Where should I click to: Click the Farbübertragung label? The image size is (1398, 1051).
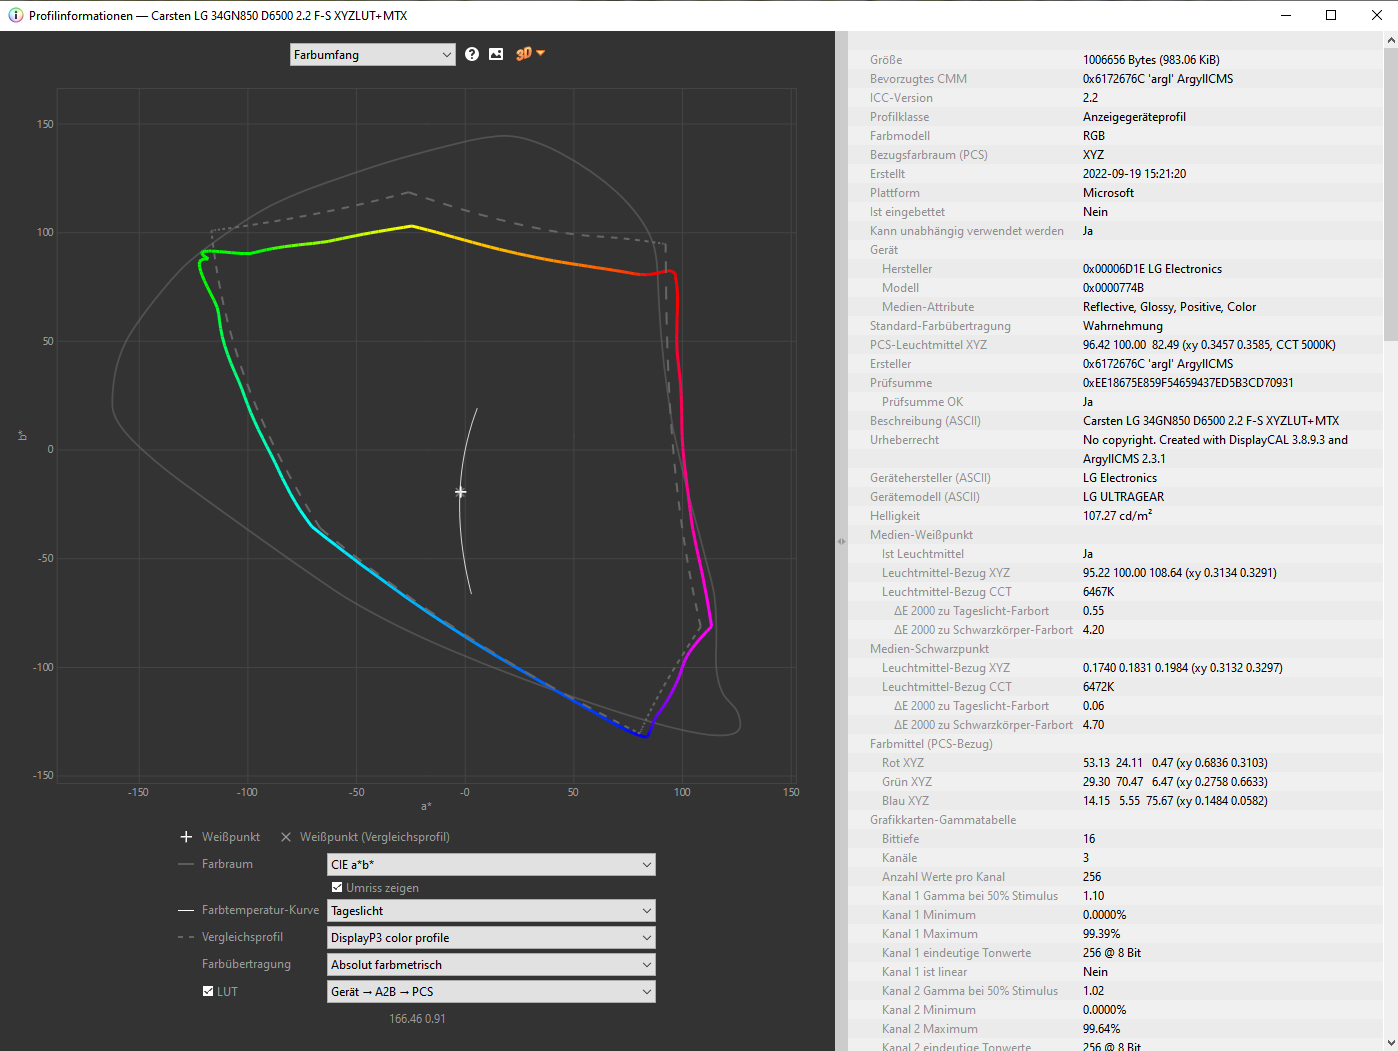pos(246,964)
